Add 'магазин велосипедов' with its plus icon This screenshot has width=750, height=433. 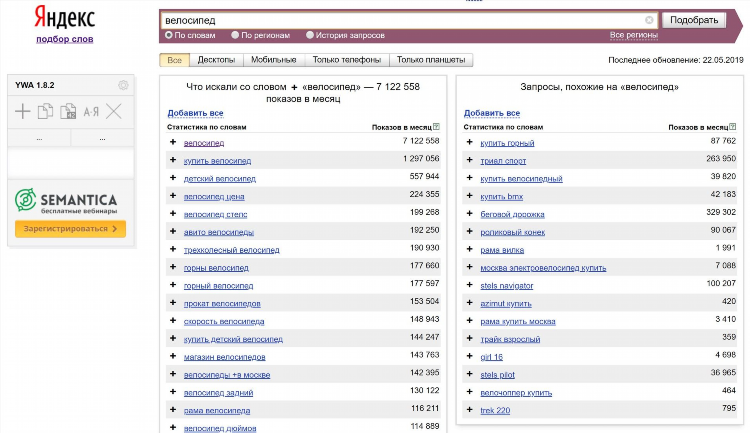(173, 356)
